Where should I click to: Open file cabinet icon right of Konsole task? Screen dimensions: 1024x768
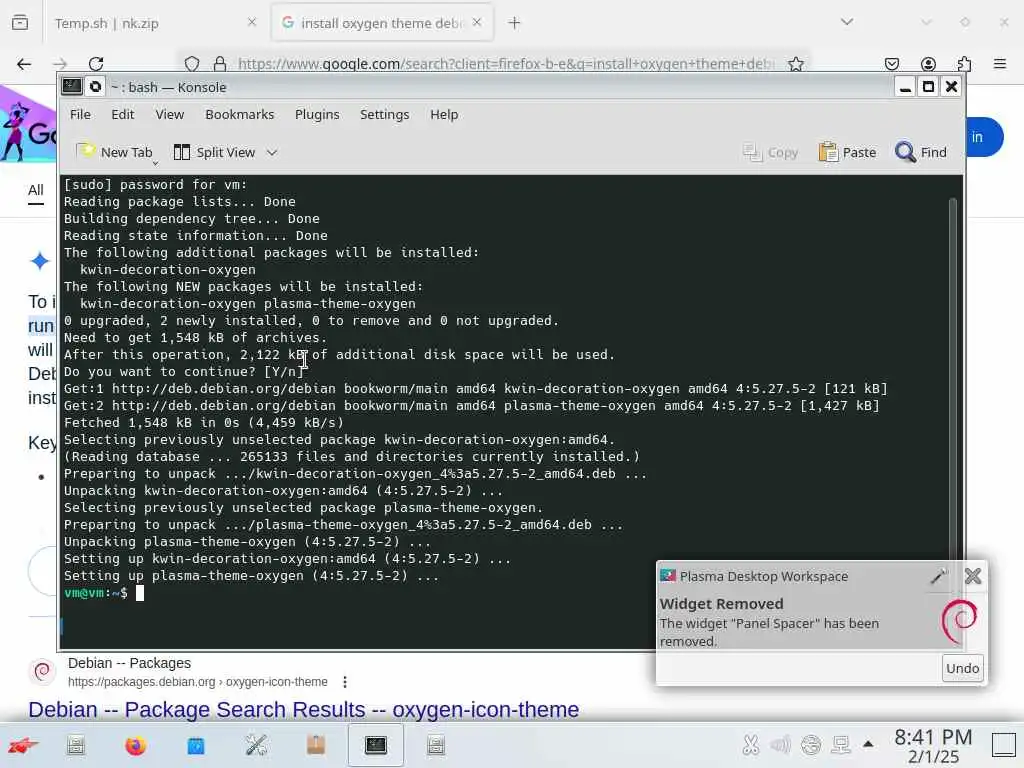tap(436, 745)
